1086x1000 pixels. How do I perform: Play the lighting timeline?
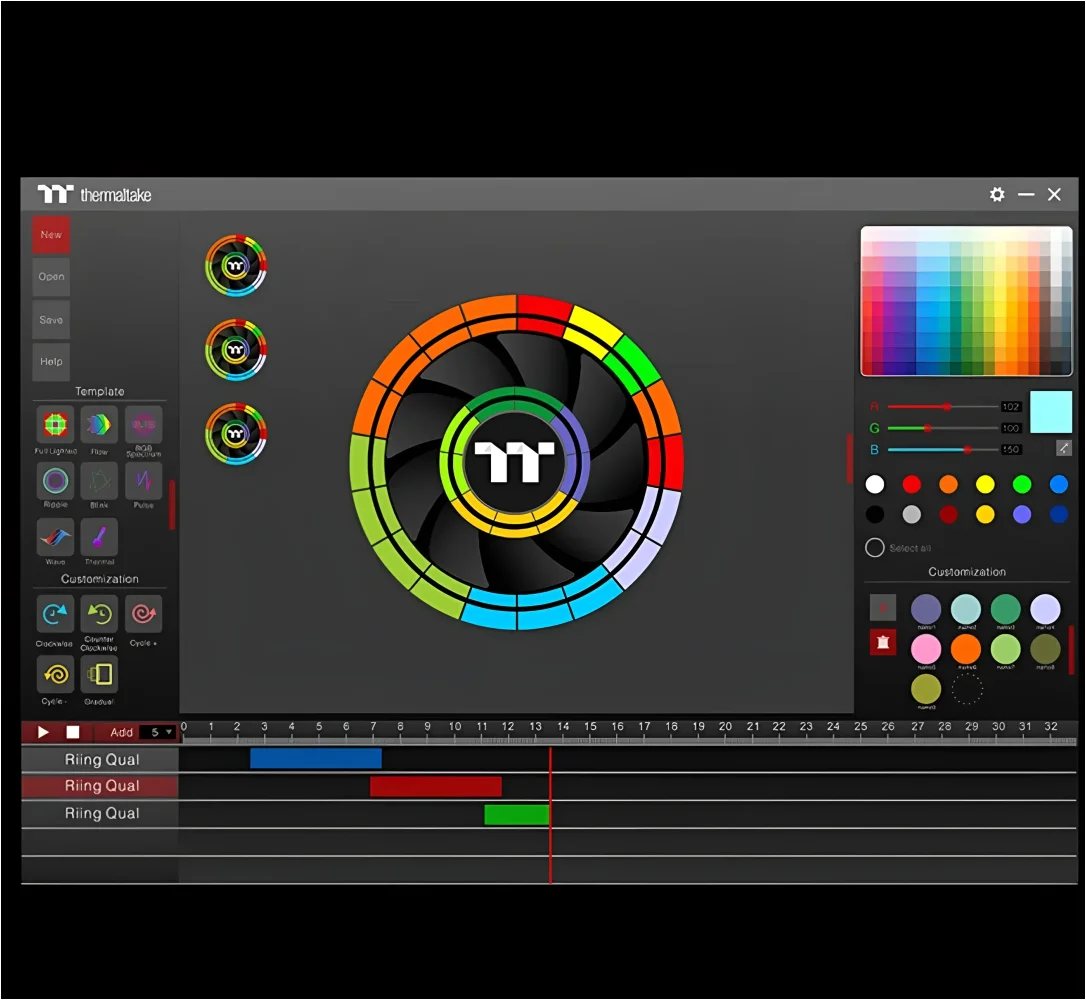click(x=43, y=732)
